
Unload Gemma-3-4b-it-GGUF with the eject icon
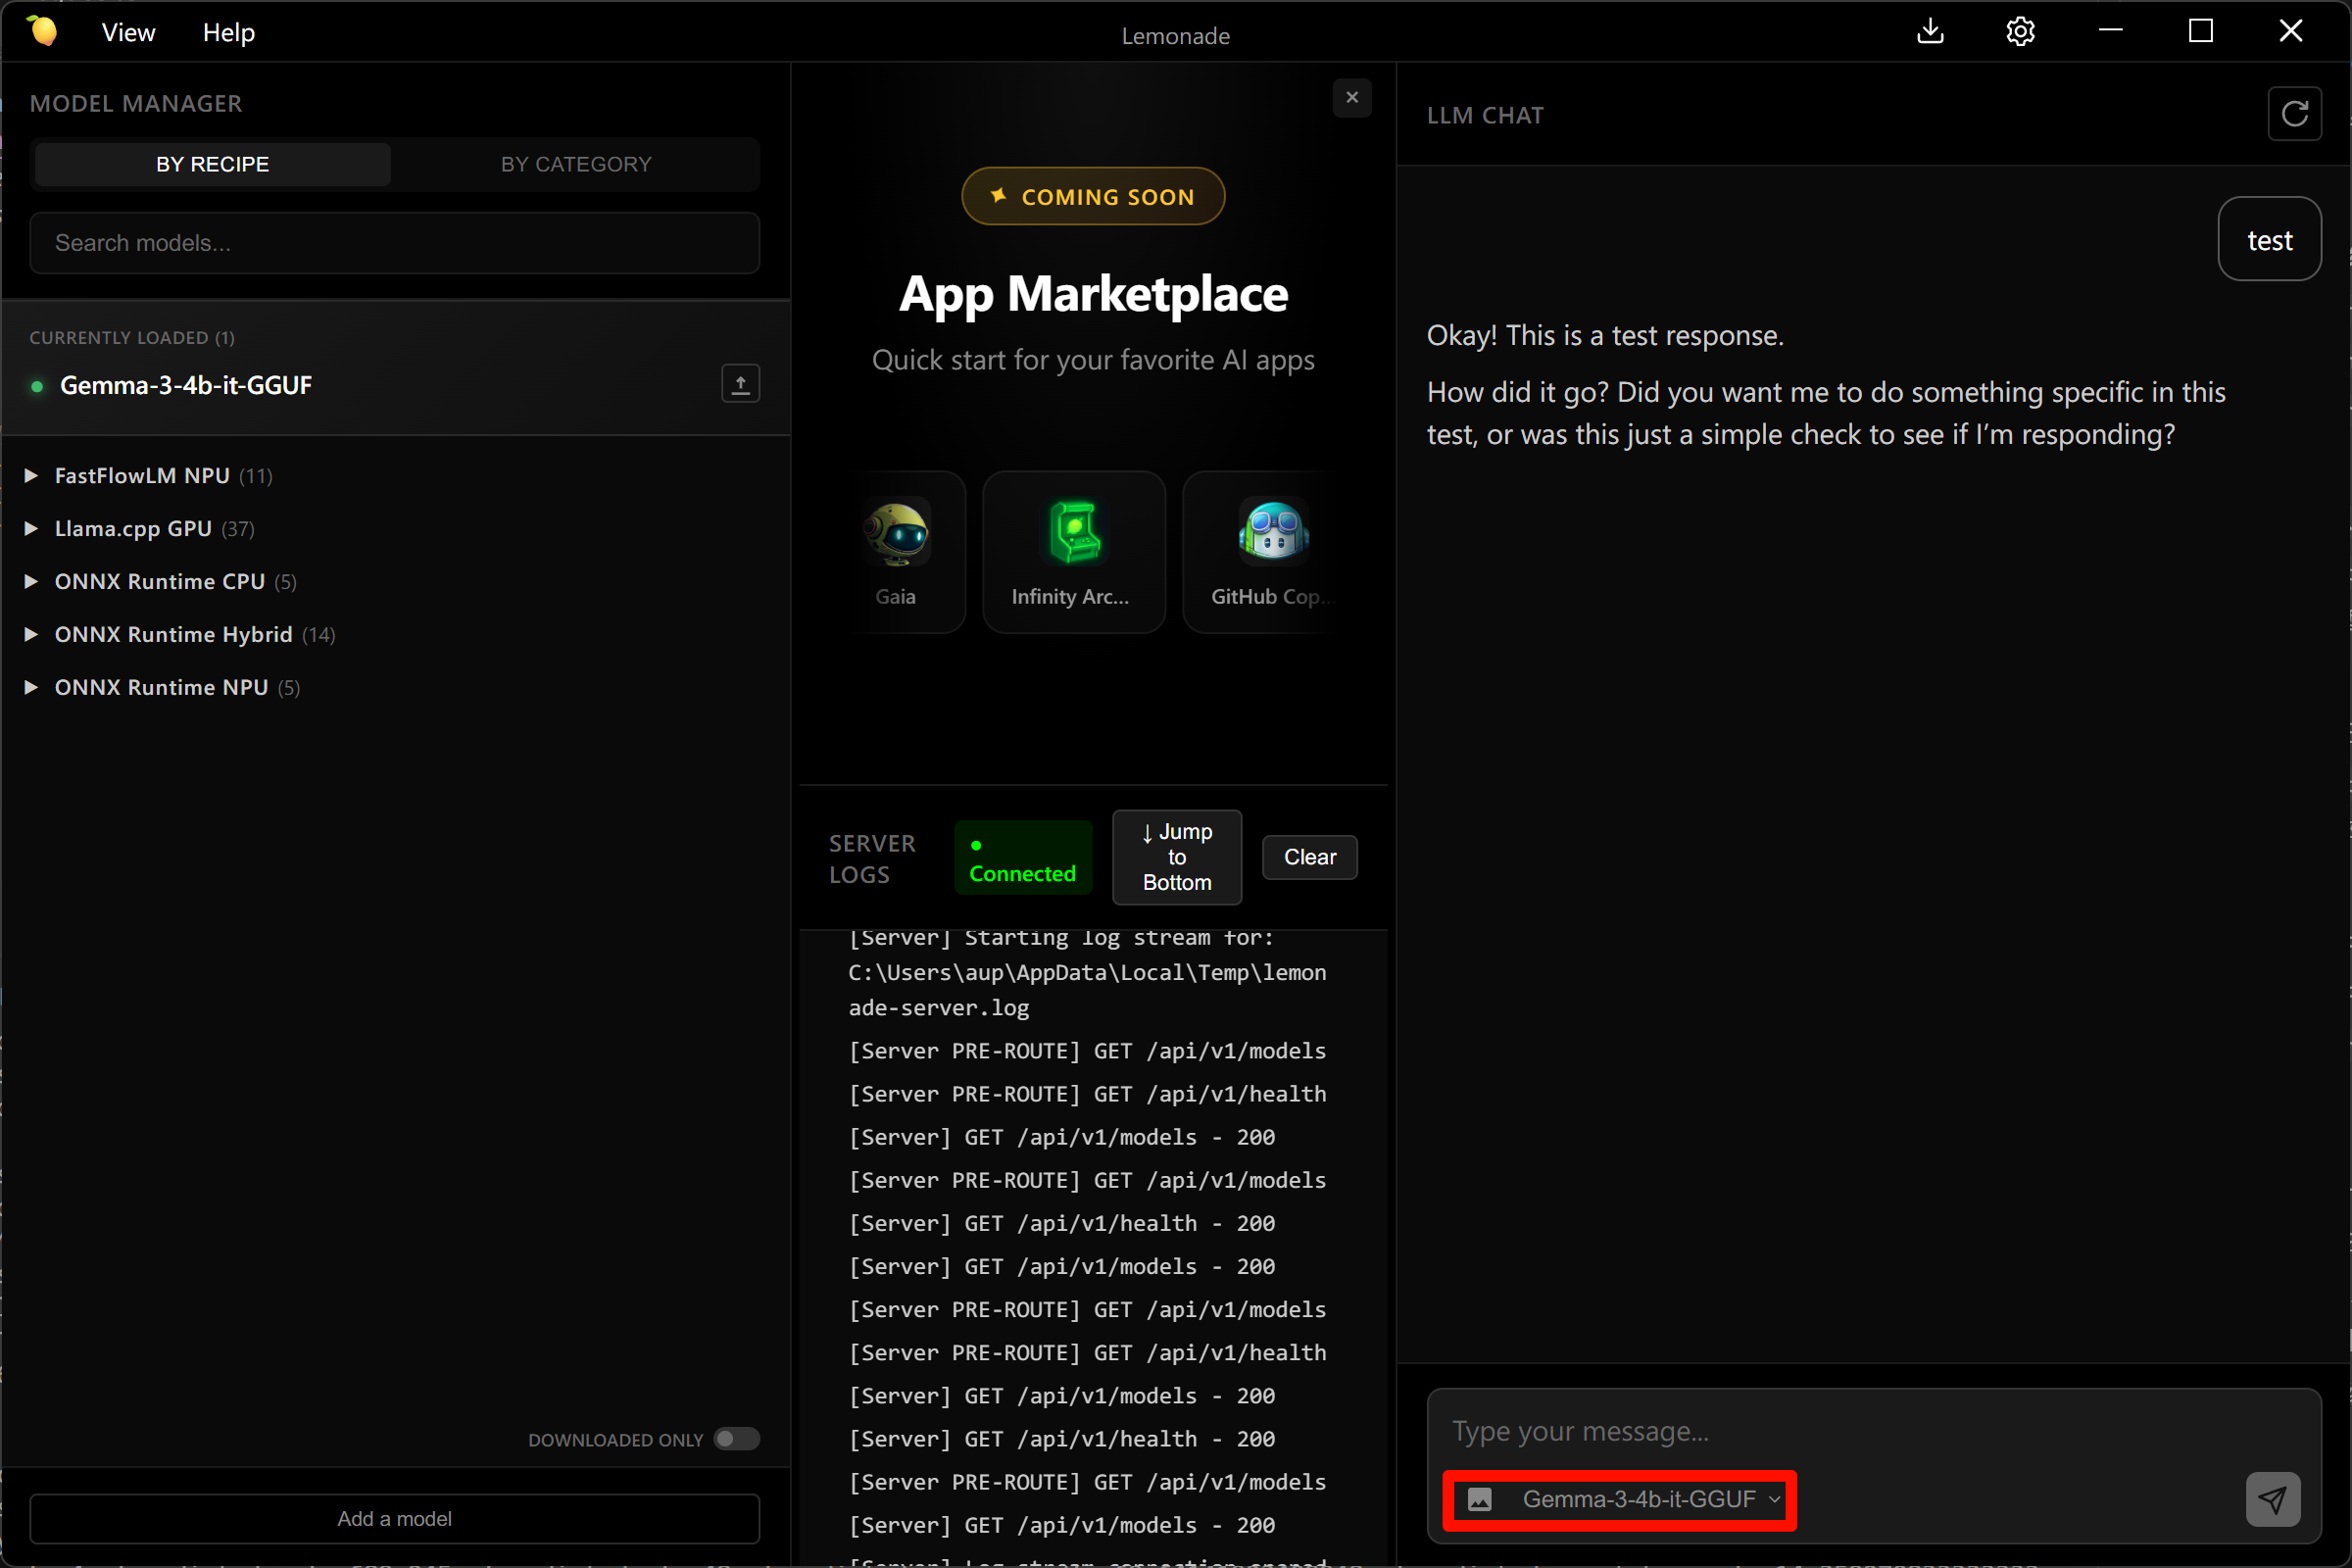tap(740, 384)
